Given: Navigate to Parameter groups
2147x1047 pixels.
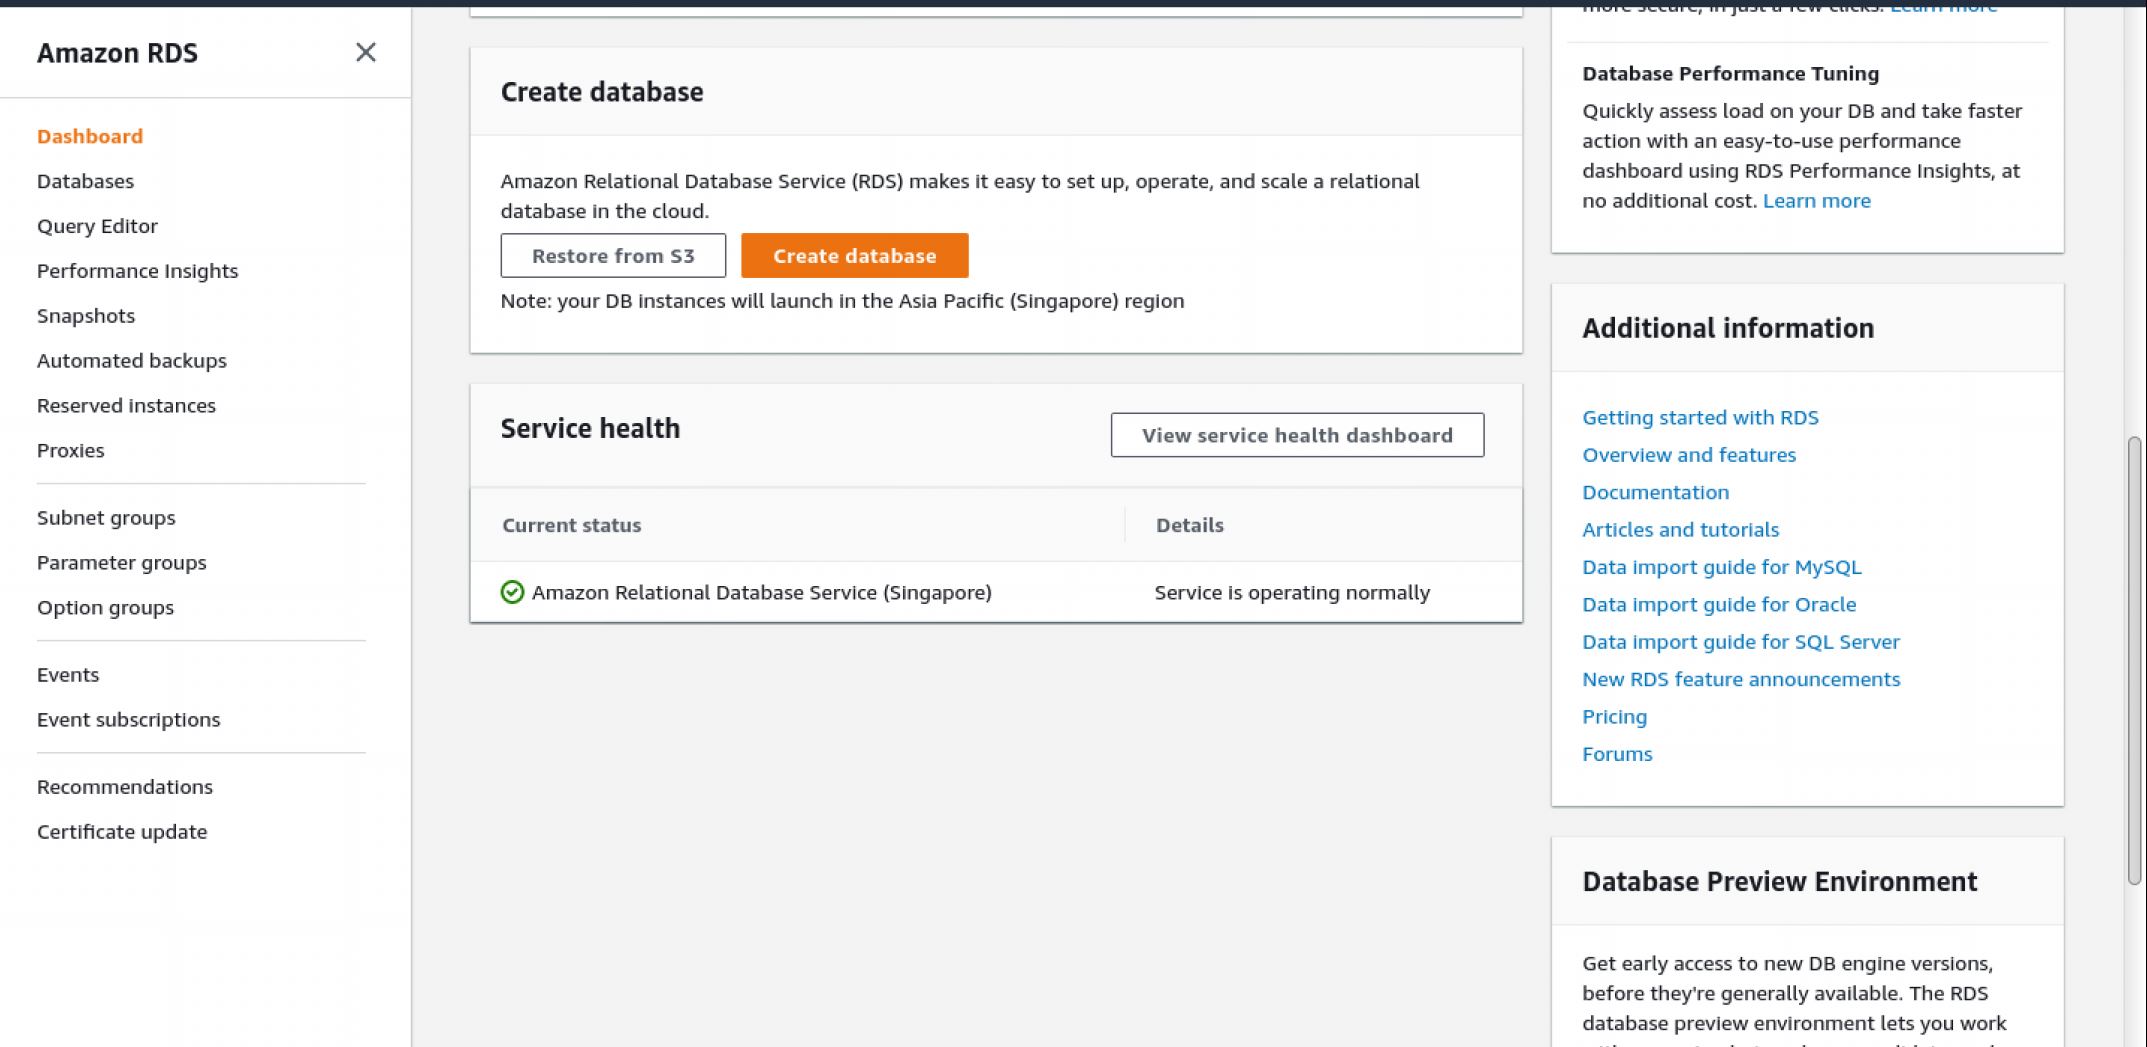Looking at the screenshot, I should coord(121,563).
